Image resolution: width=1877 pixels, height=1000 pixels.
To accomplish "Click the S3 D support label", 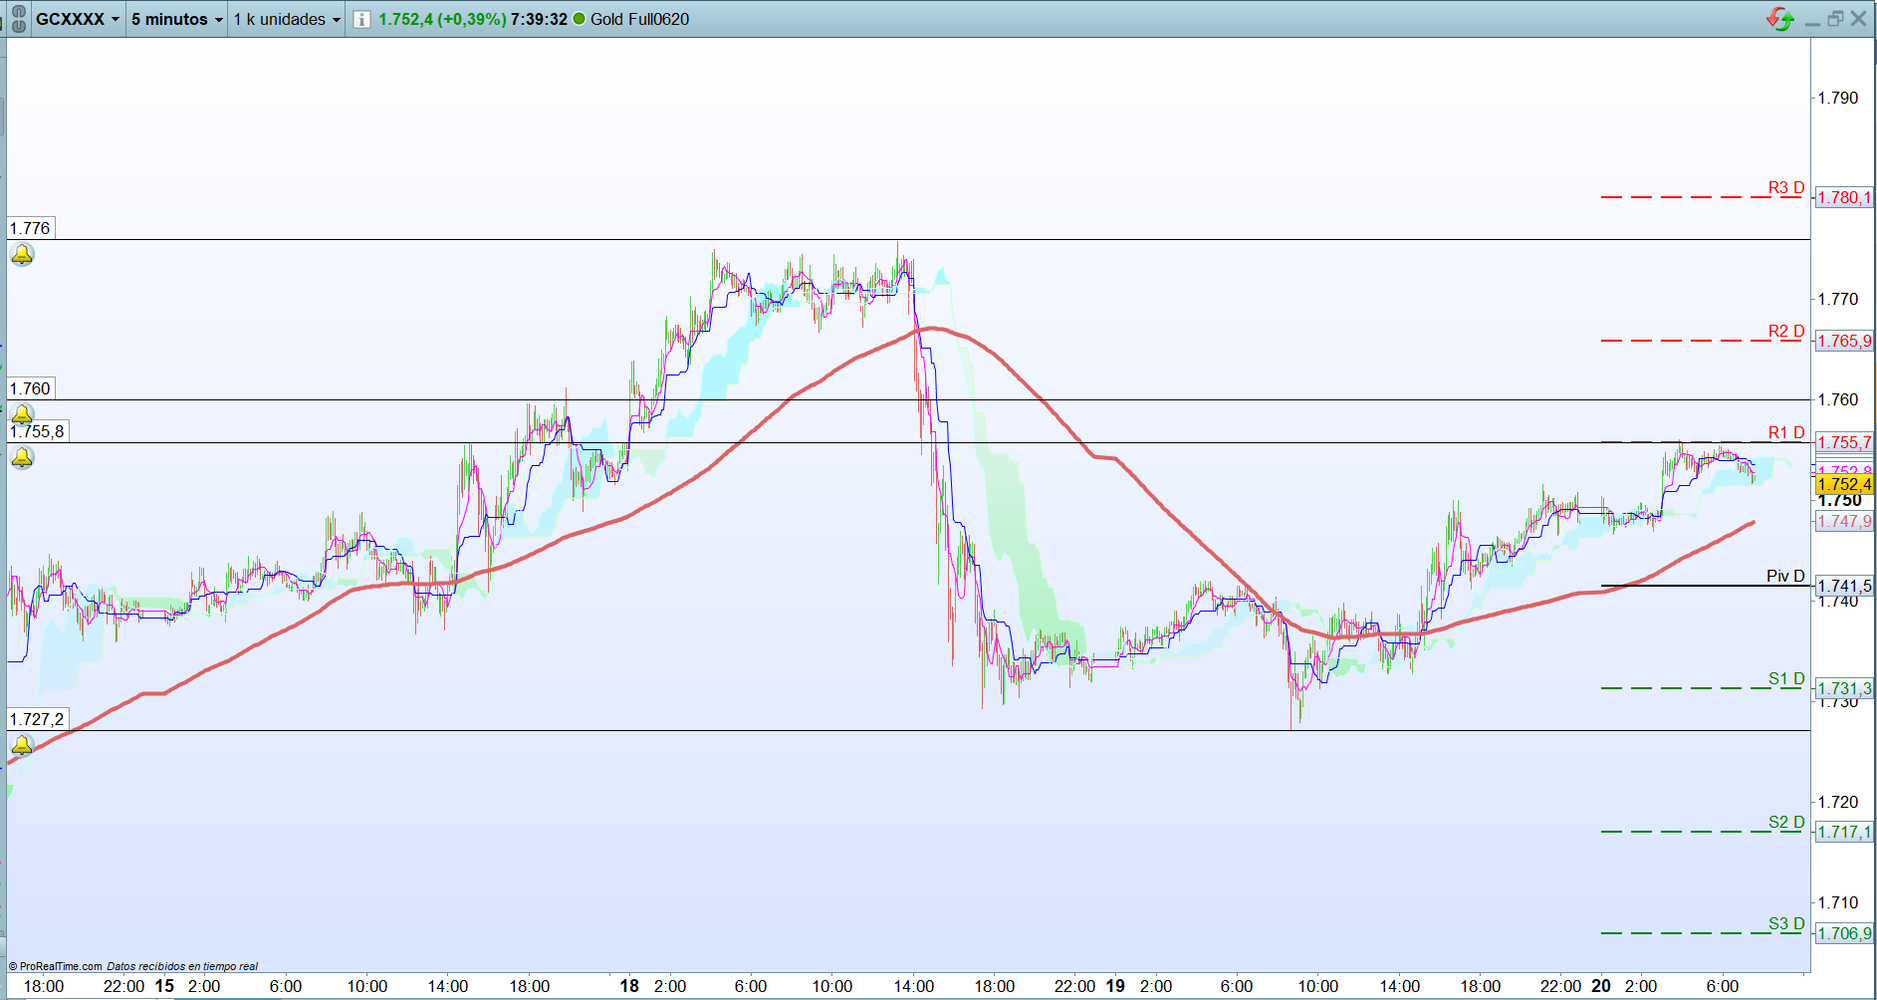I will pyautogui.click(x=1786, y=924).
